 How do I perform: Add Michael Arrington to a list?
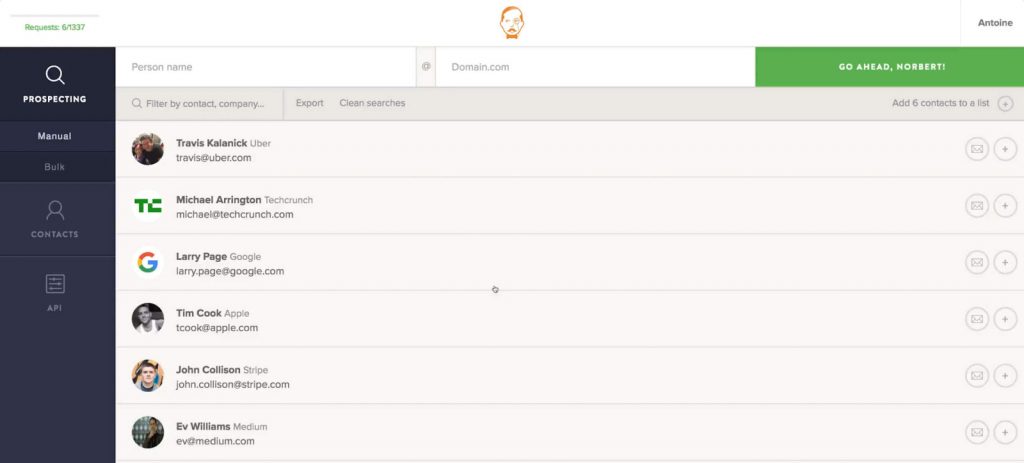tap(1005, 206)
